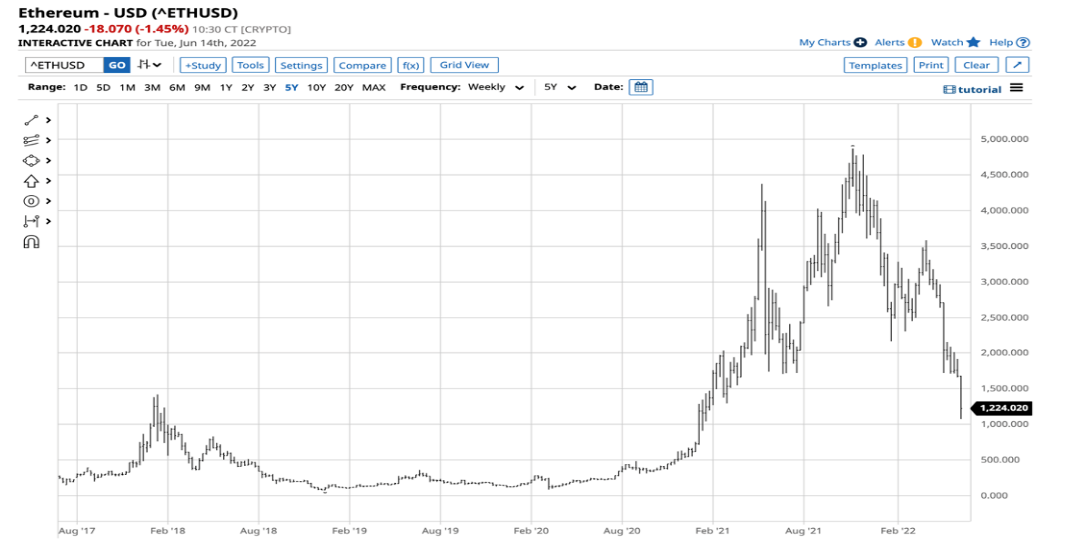Click the Feb '18 date axis label
This screenshot has height=554, width=1086.
pyautogui.click(x=168, y=531)
